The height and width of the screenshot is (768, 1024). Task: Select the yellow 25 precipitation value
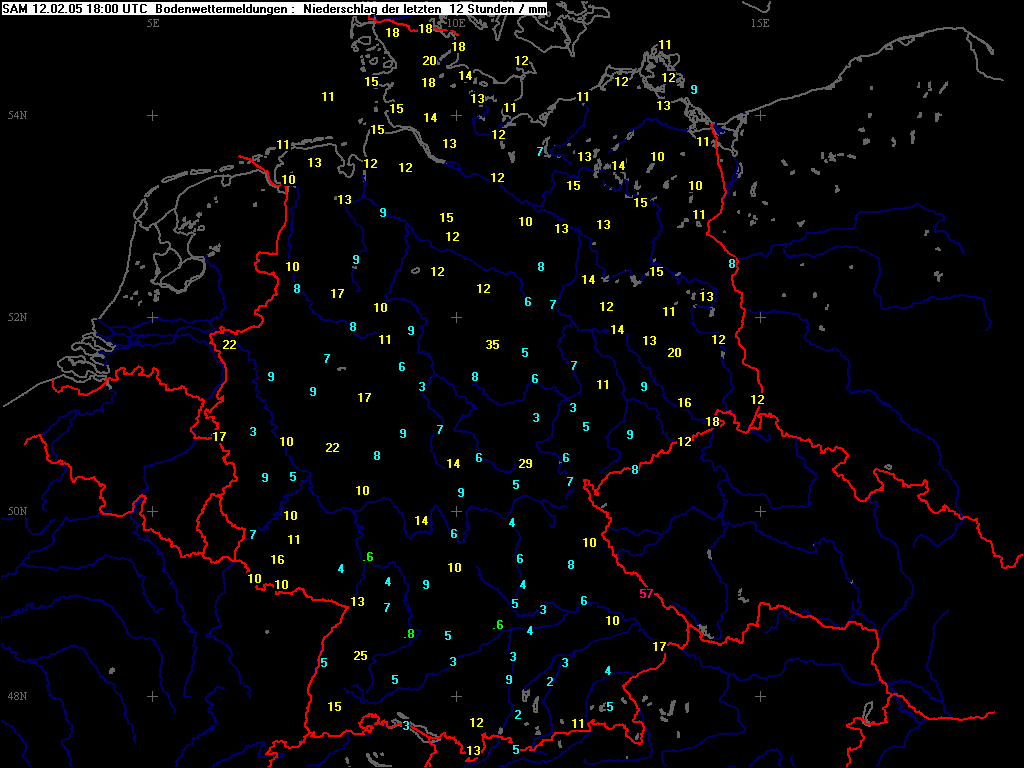pos(360,656)
